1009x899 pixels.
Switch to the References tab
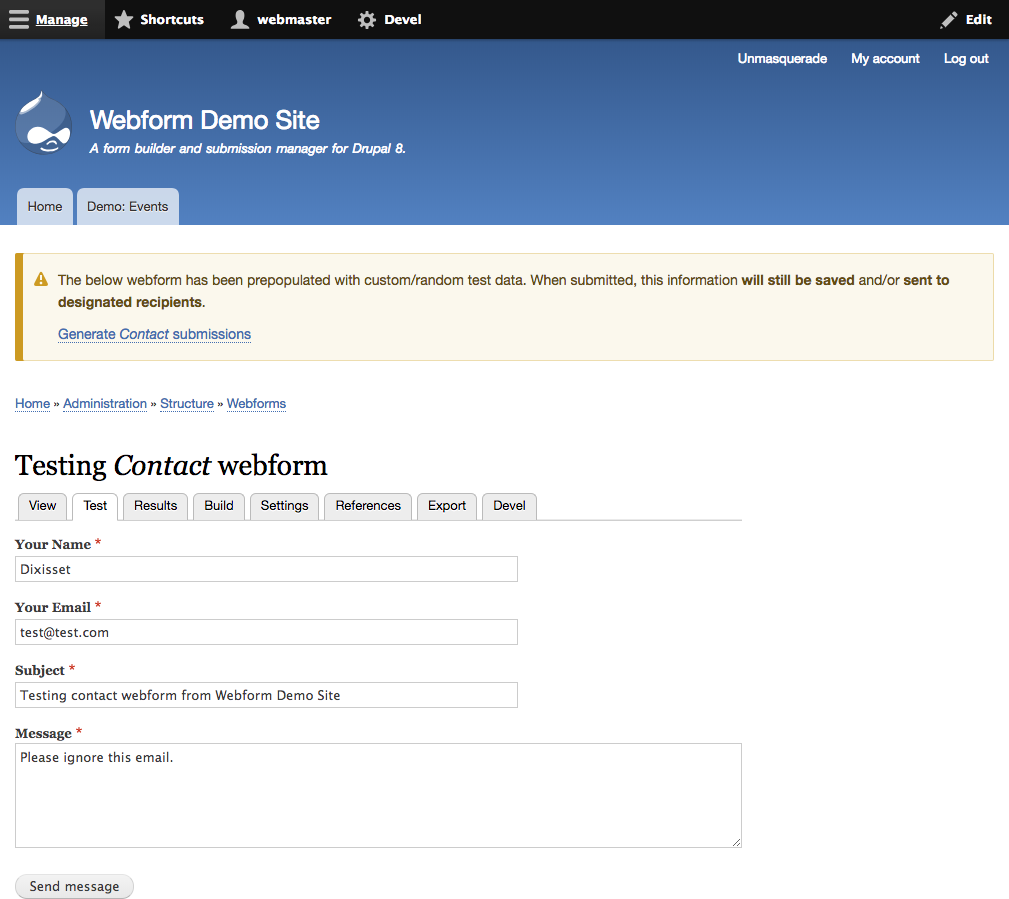pyautogui.click(x=368, y=506)
